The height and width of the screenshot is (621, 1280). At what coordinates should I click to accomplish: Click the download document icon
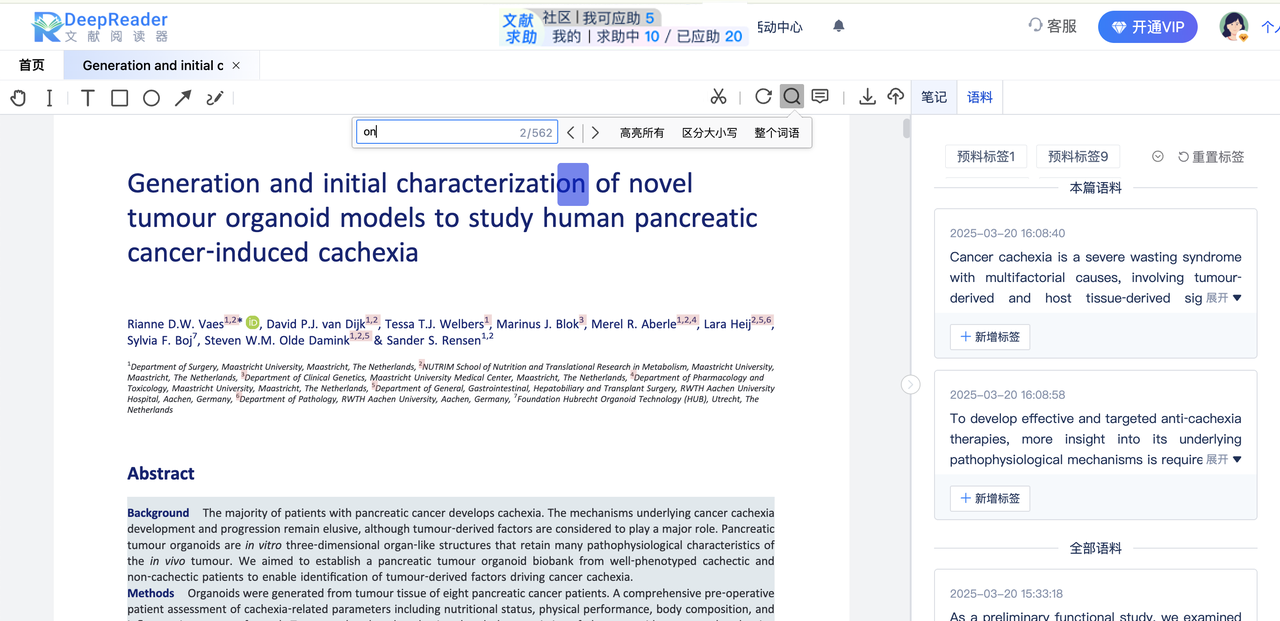[x=867, y=96]
